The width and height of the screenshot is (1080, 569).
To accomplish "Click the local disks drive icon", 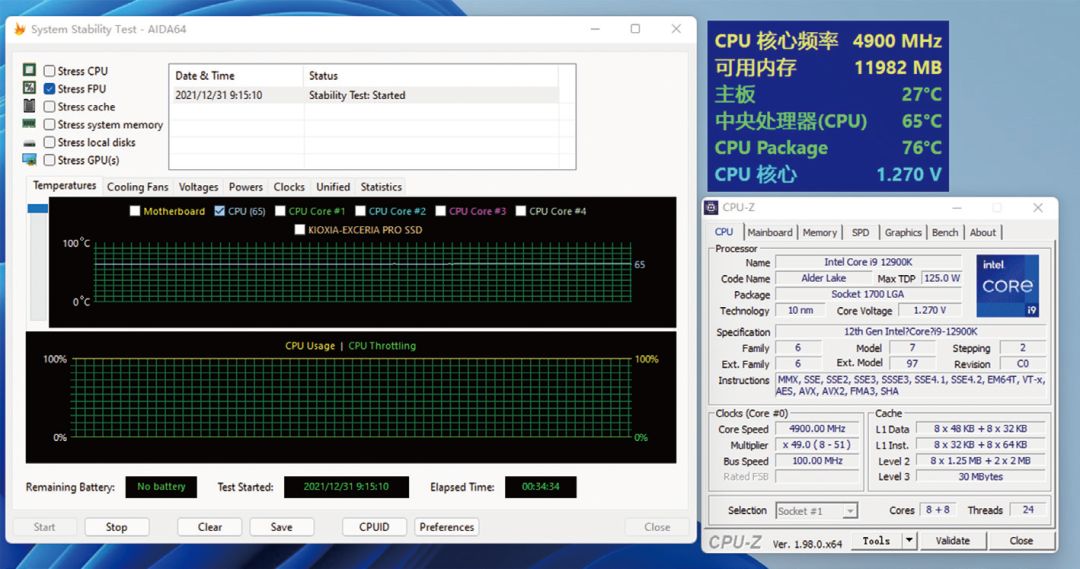I will coord(29,143).
